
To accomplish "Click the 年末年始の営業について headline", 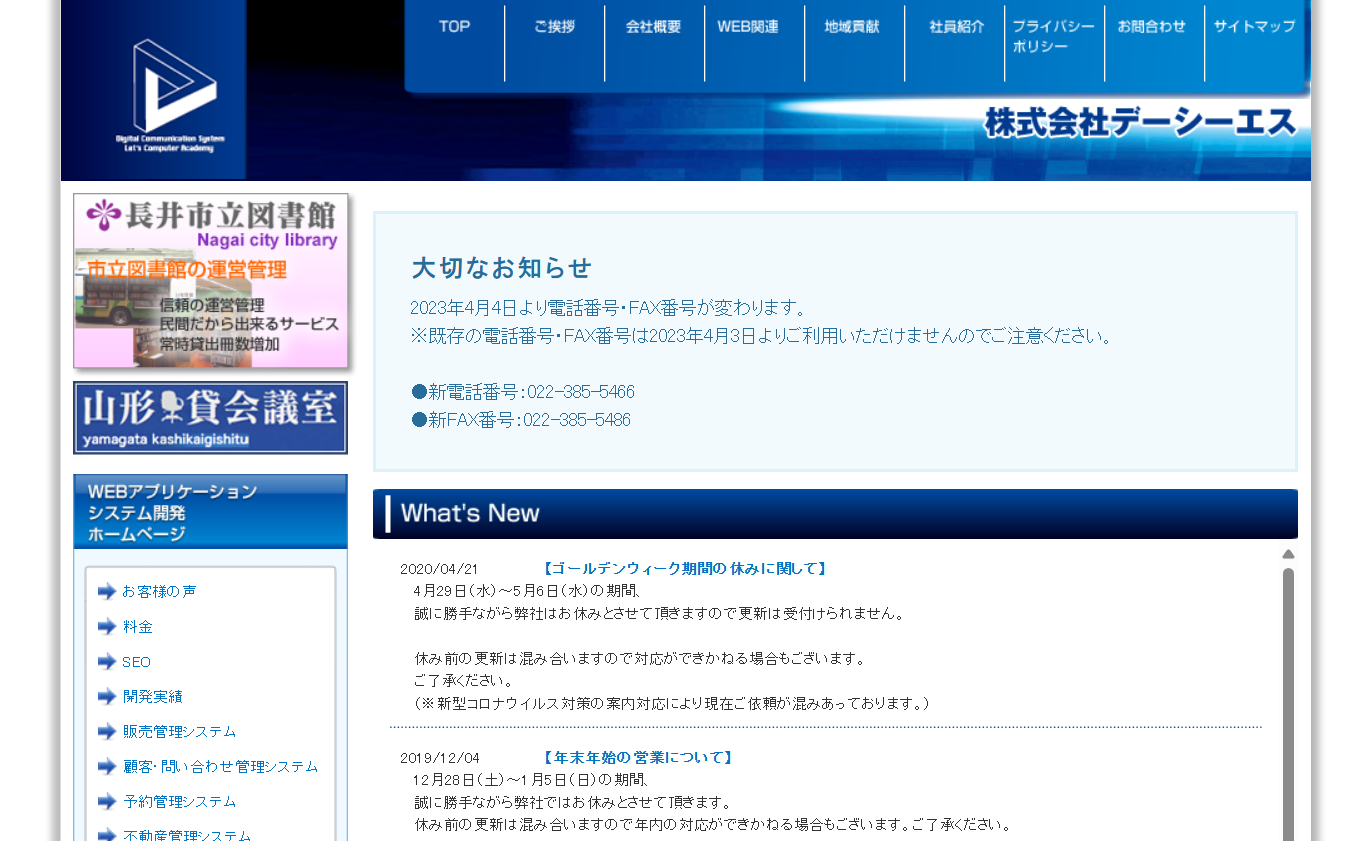I will [x=638, y=757].
